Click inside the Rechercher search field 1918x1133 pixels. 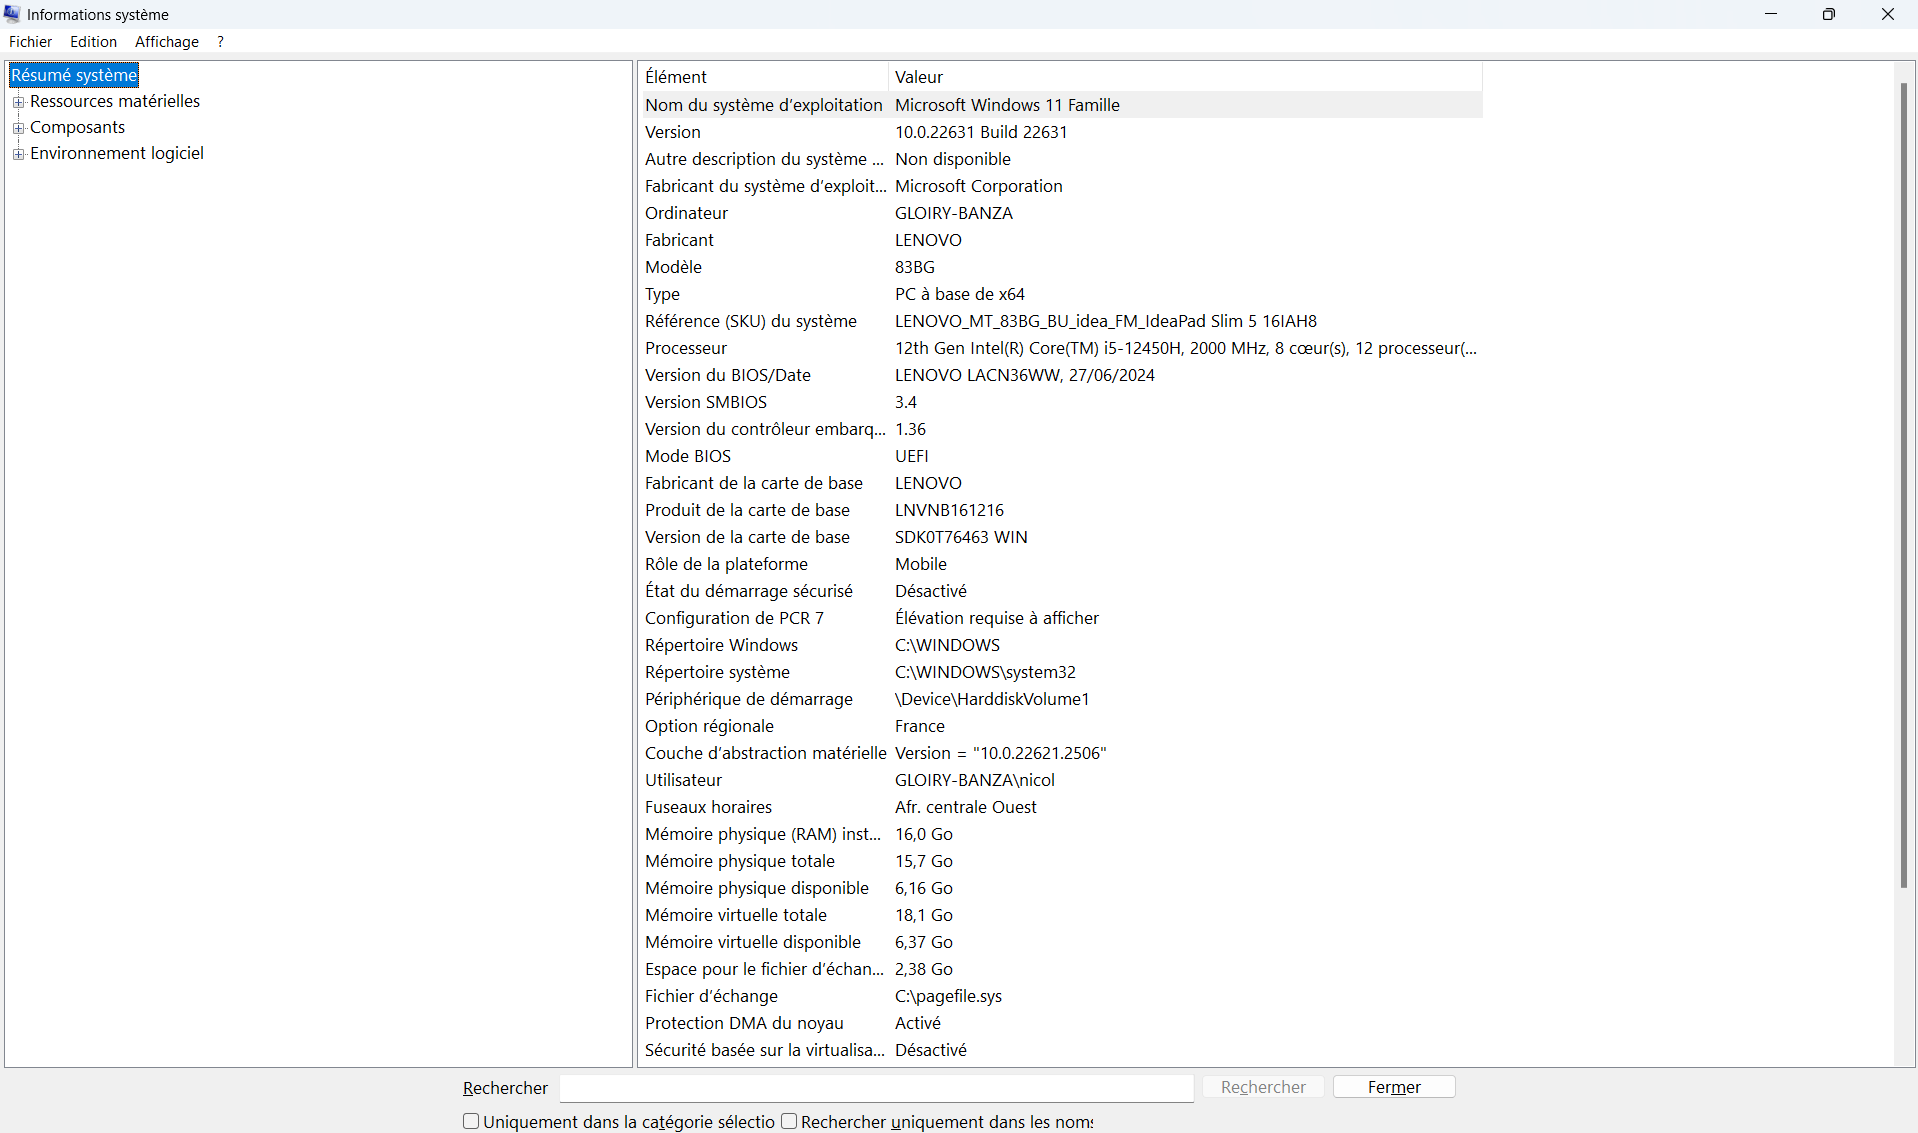875,1088
